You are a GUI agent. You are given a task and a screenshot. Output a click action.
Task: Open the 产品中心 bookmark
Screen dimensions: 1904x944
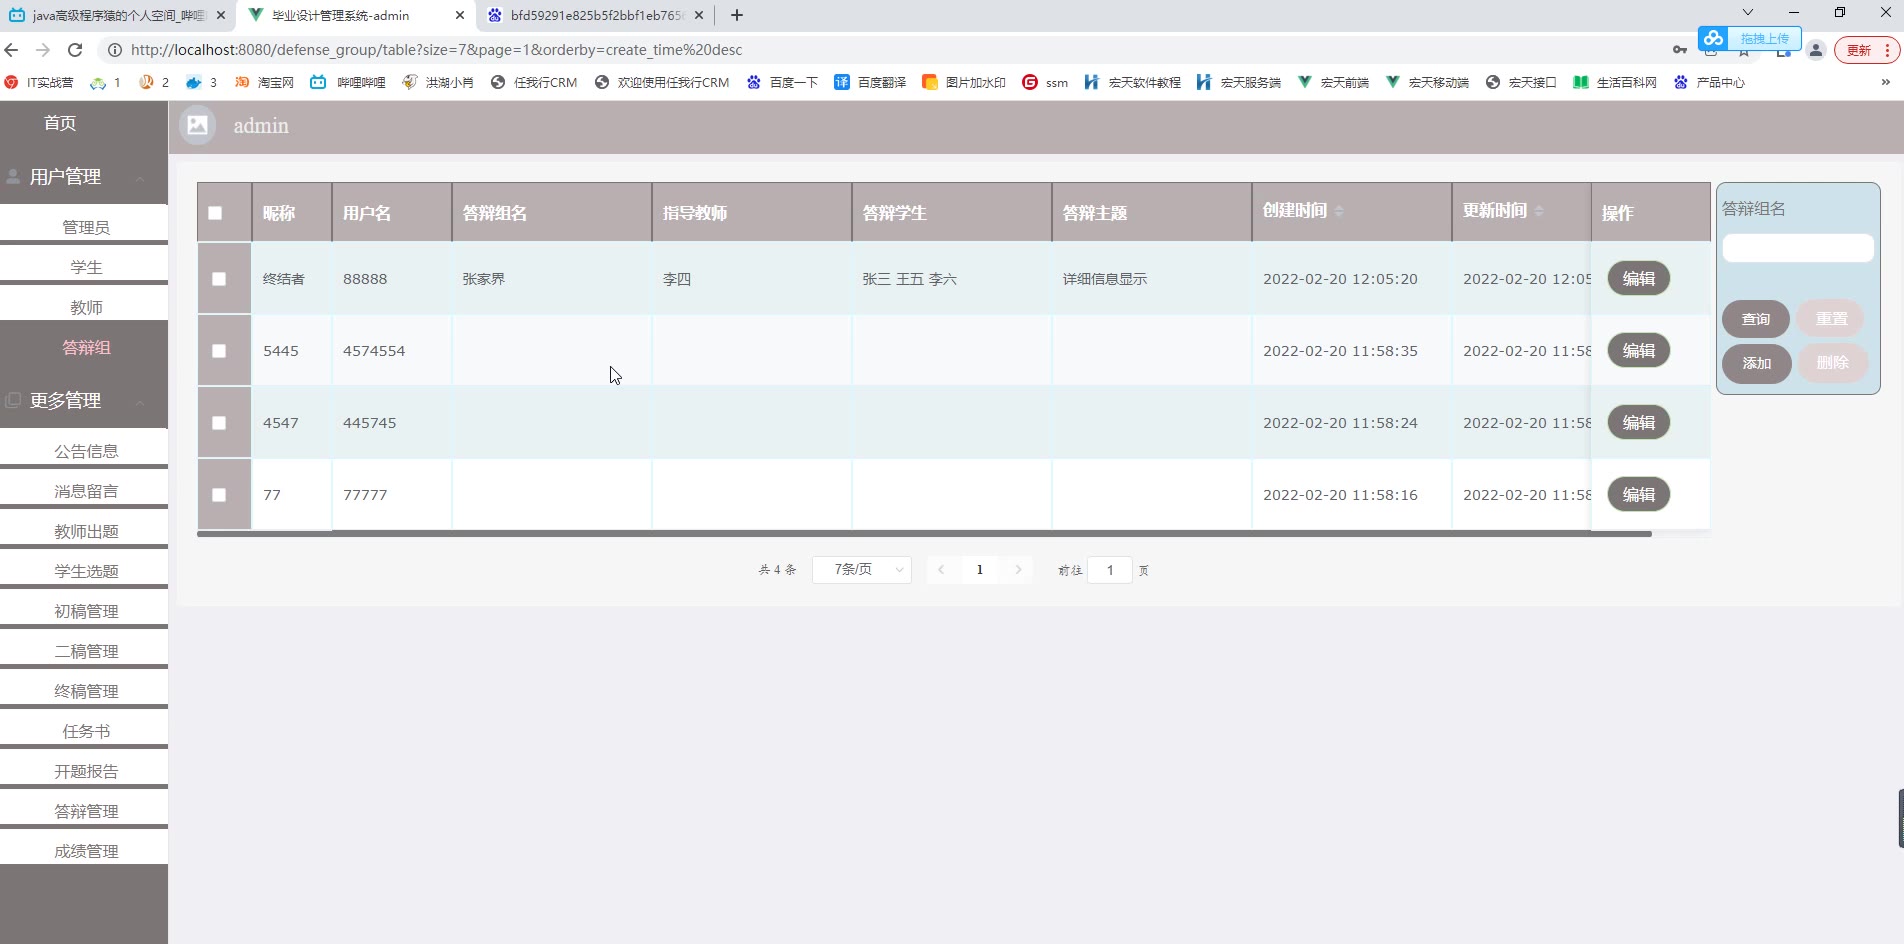(1709, 82)
